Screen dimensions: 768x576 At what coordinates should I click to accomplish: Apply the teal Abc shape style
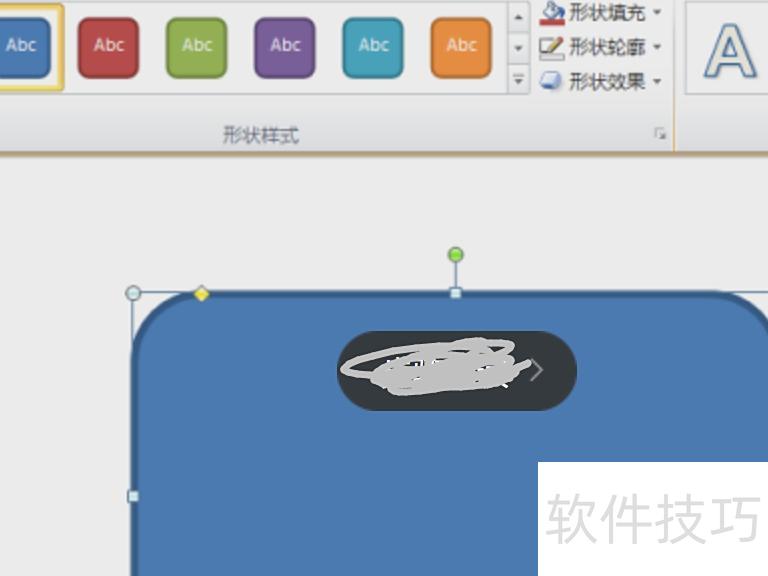pyautogui.click(x=373, y=48)
